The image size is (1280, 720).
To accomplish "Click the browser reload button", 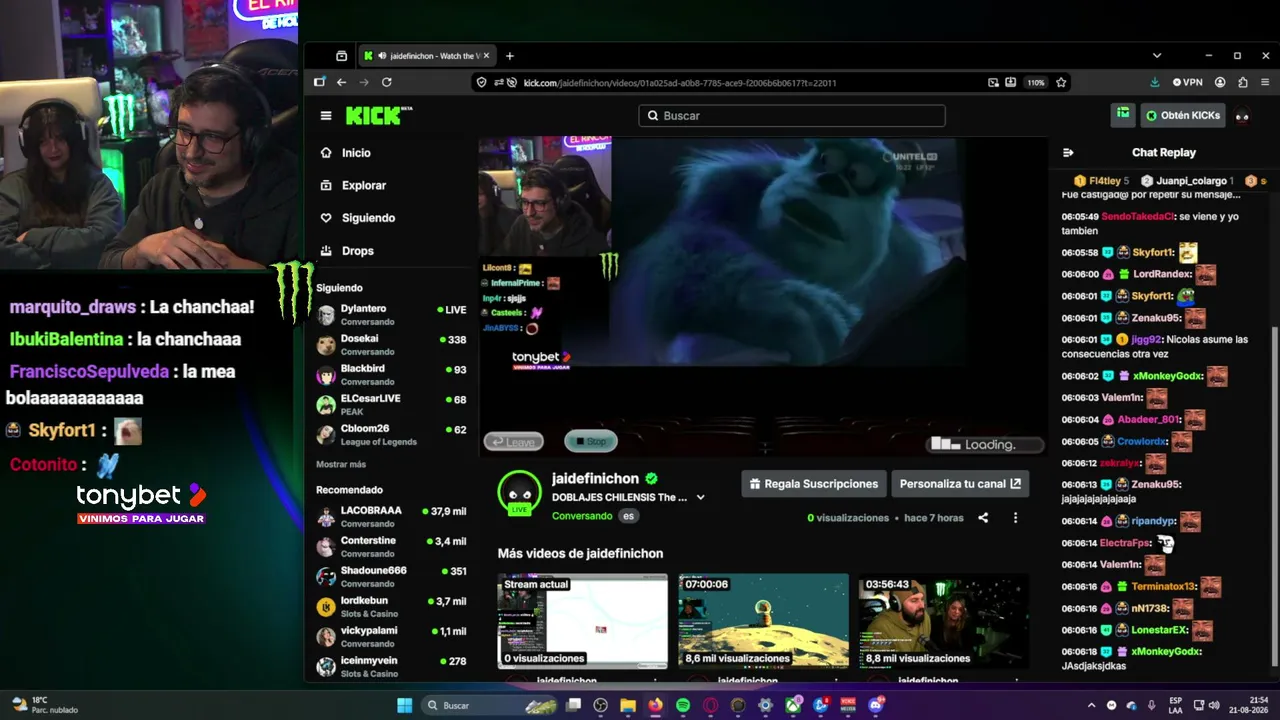I will [387, 83].
